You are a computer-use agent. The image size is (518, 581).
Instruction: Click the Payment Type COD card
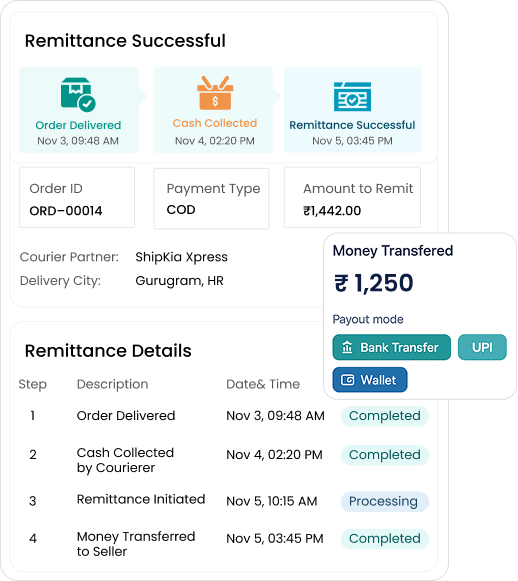(x=211, y=199)
